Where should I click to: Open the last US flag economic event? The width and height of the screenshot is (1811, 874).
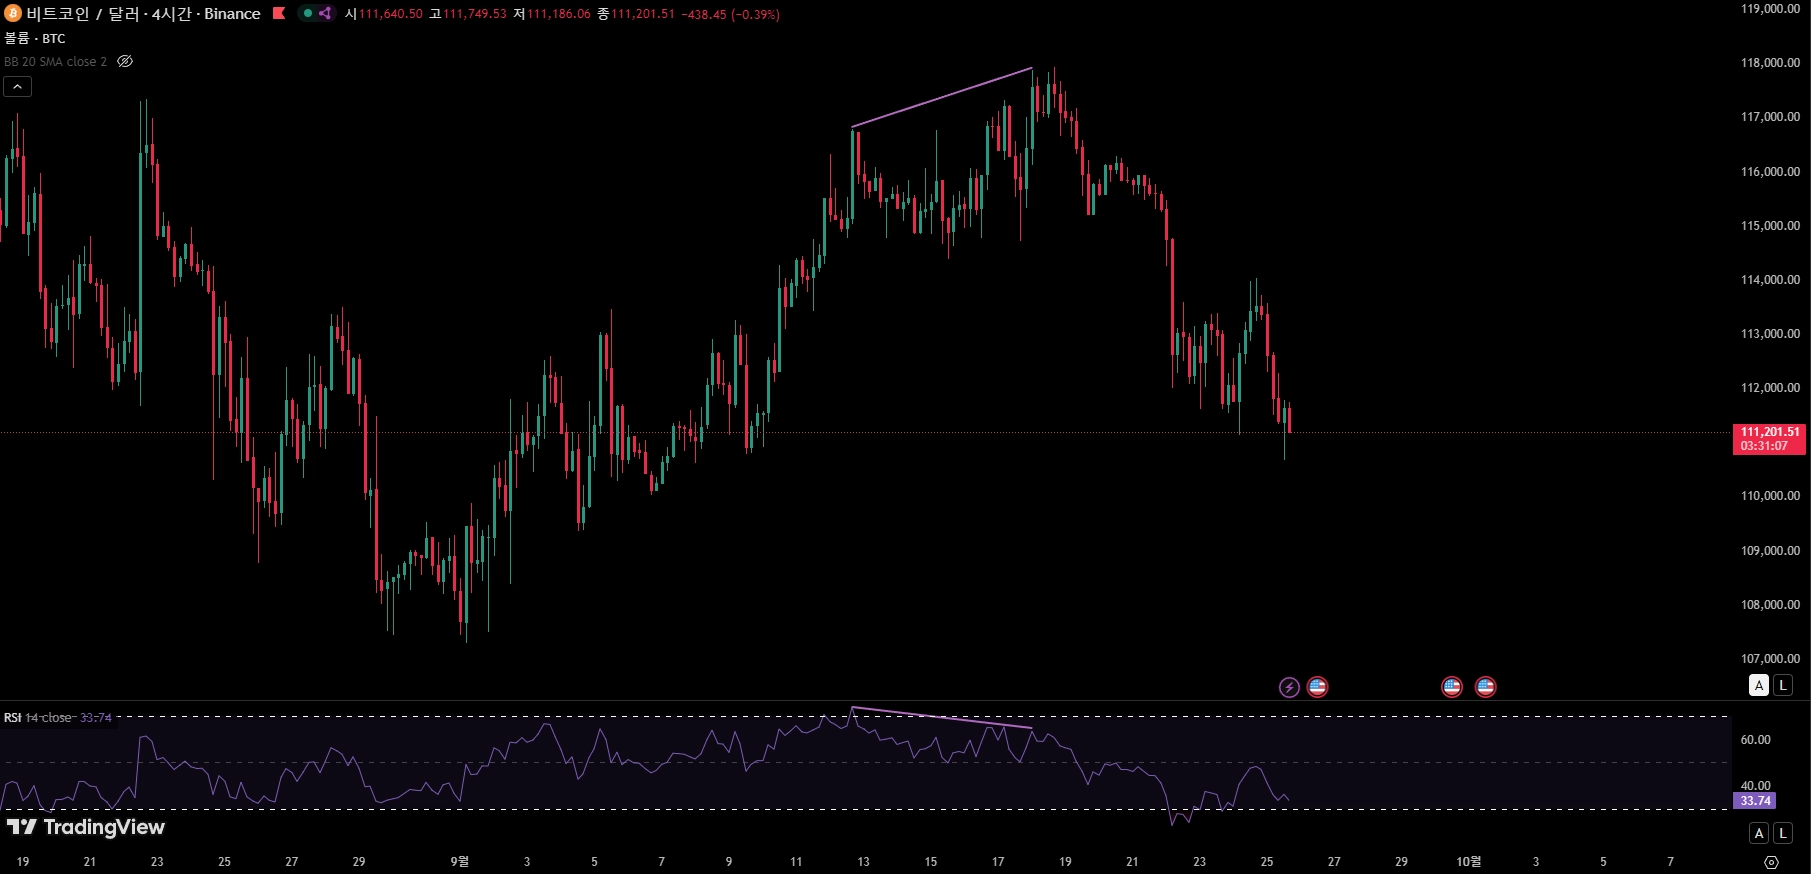(x=1485, y=687)
